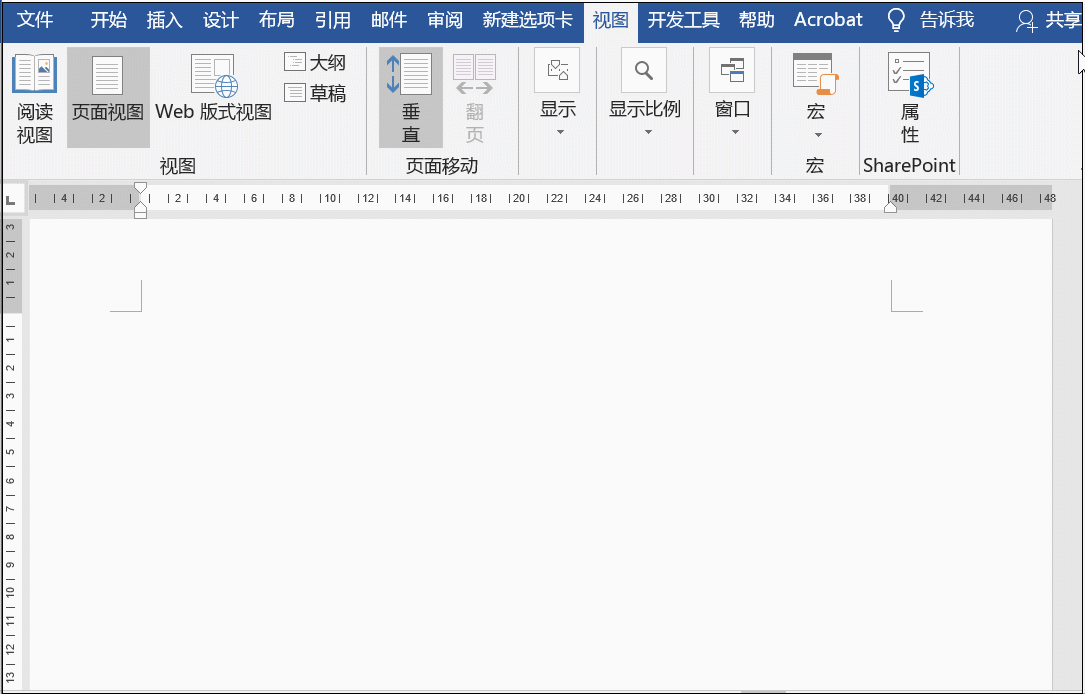Click the first-line indent marker on the ruler
This screenshot has height=694, width=1085.
[x=140, y=186]
